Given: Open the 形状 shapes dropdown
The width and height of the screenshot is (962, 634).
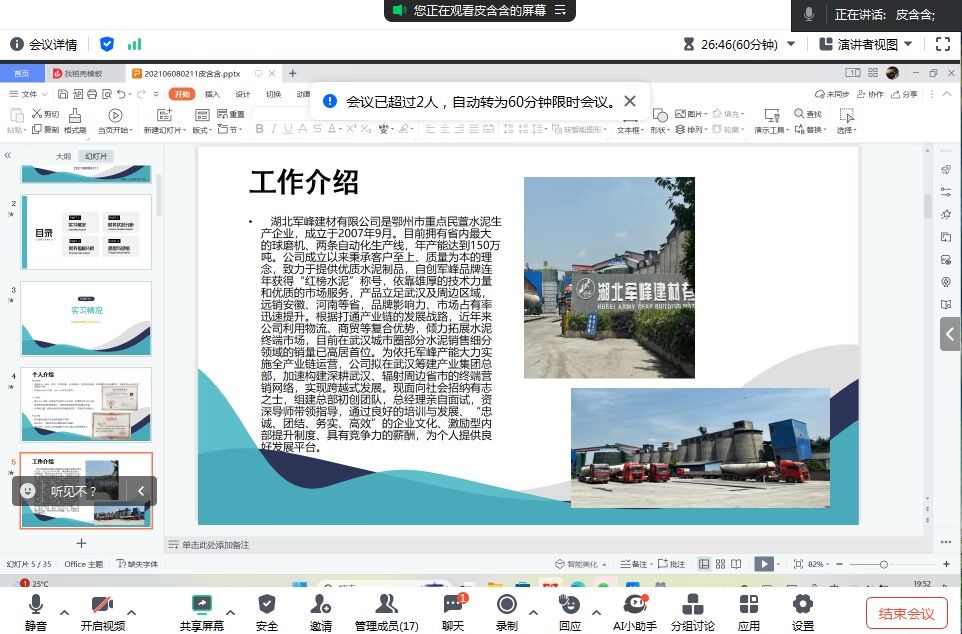Looking at the screenshot, I should (660, 121).
